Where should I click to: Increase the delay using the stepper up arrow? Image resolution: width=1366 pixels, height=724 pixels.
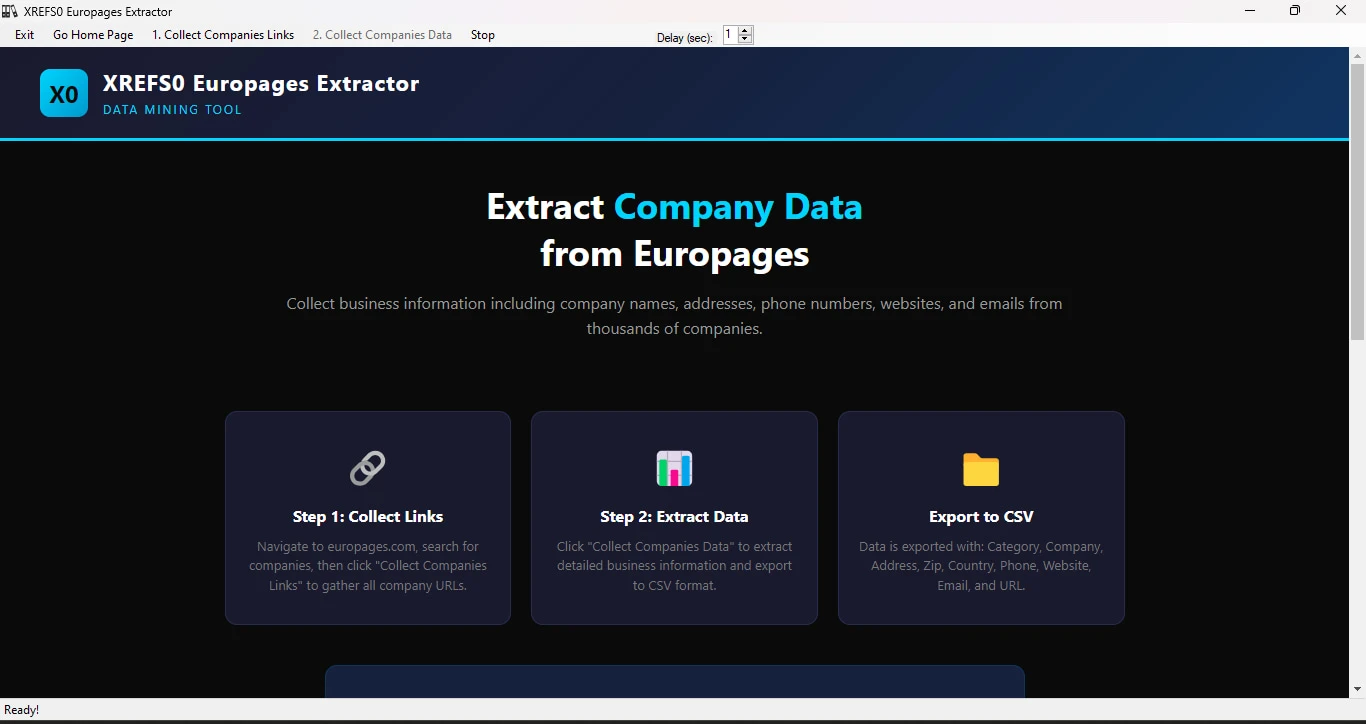pyautogui.click(x=744, y=31)
